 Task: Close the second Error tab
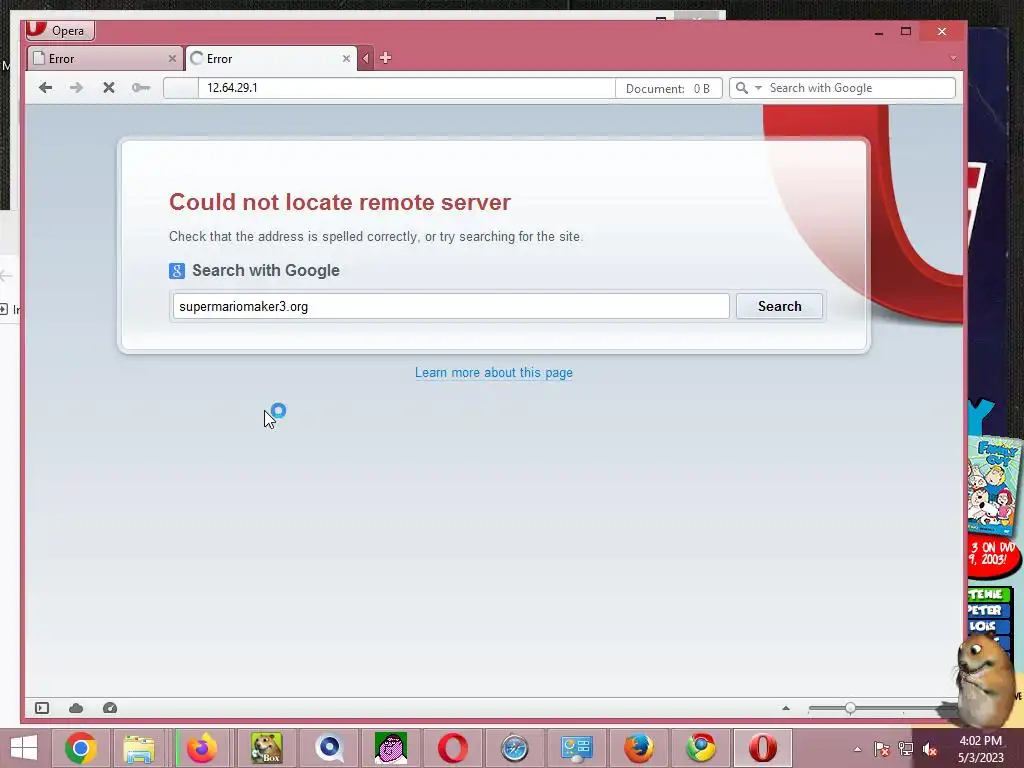[346, 59]
